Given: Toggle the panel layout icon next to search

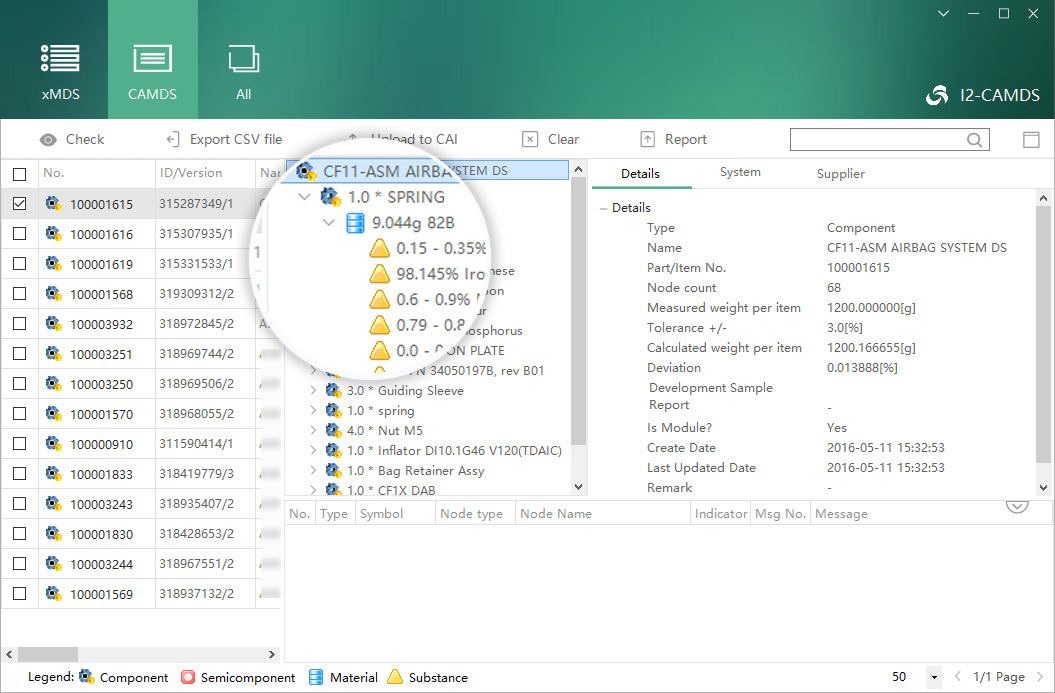Looking at the screenshot, I should (1031, 139).
